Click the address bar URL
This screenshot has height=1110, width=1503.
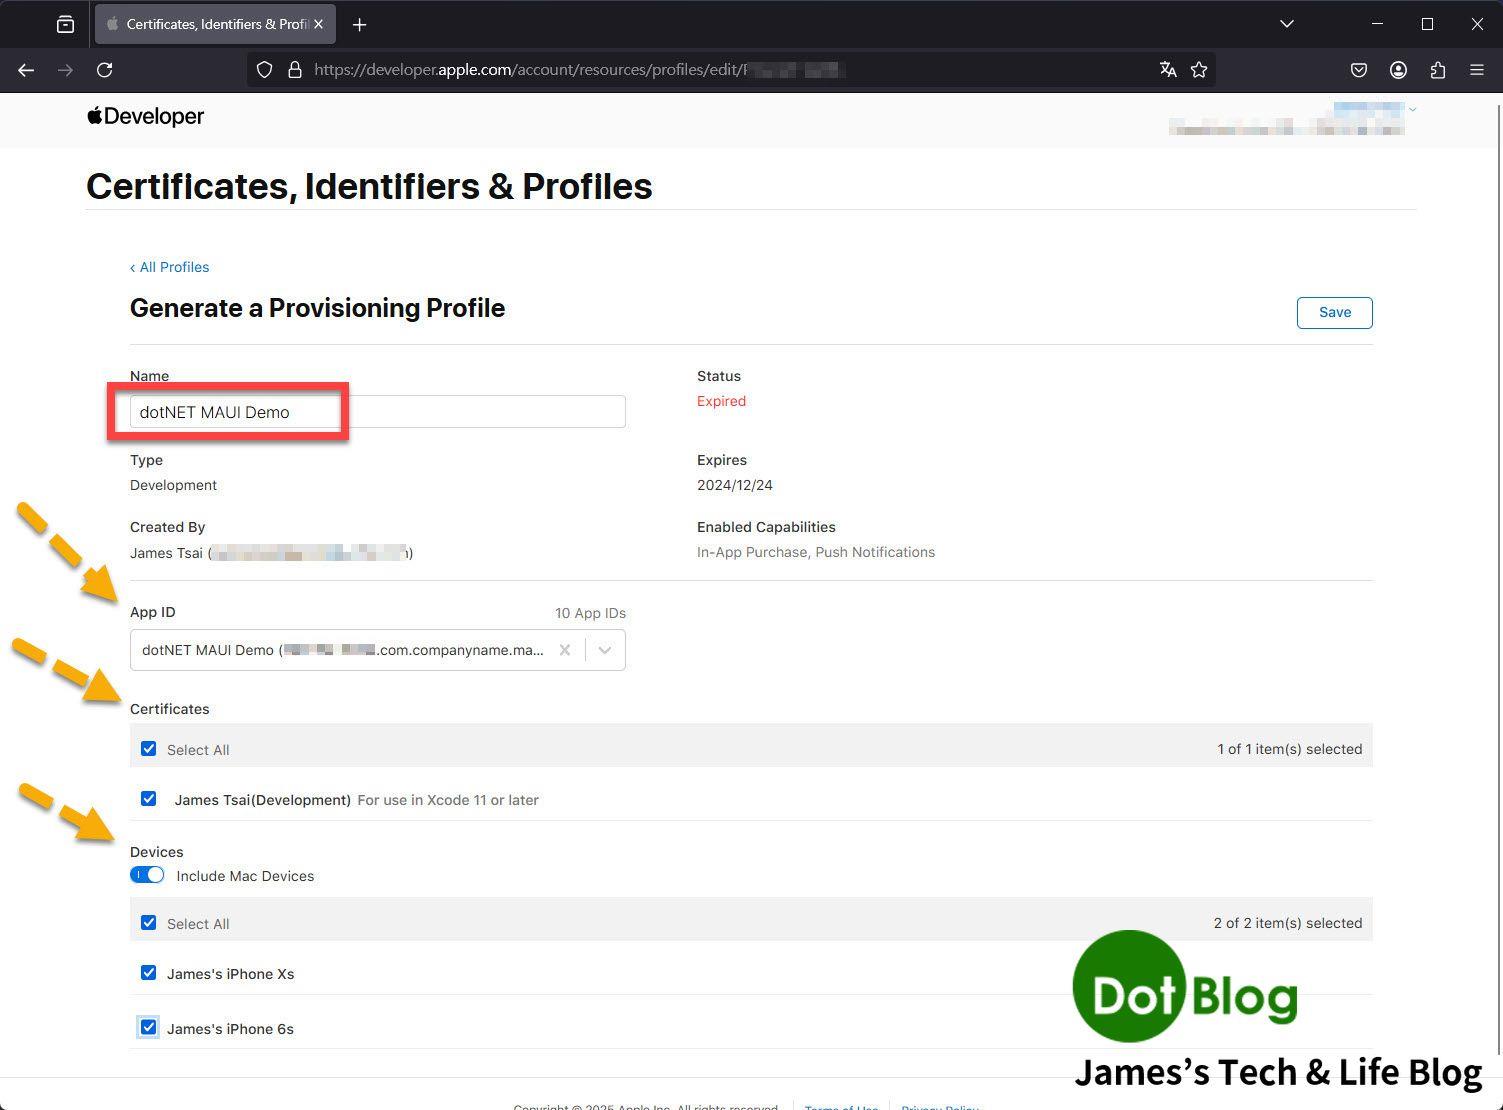pos(580,70)
